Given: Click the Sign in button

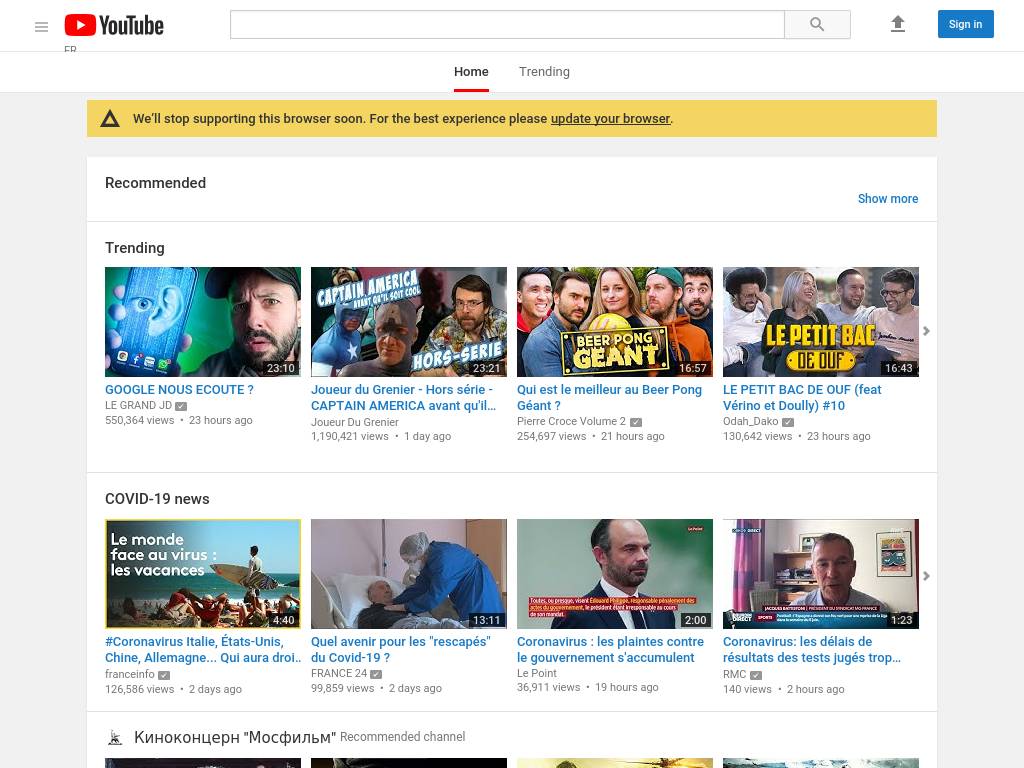Looking at the screenshot, I should 965,24.
